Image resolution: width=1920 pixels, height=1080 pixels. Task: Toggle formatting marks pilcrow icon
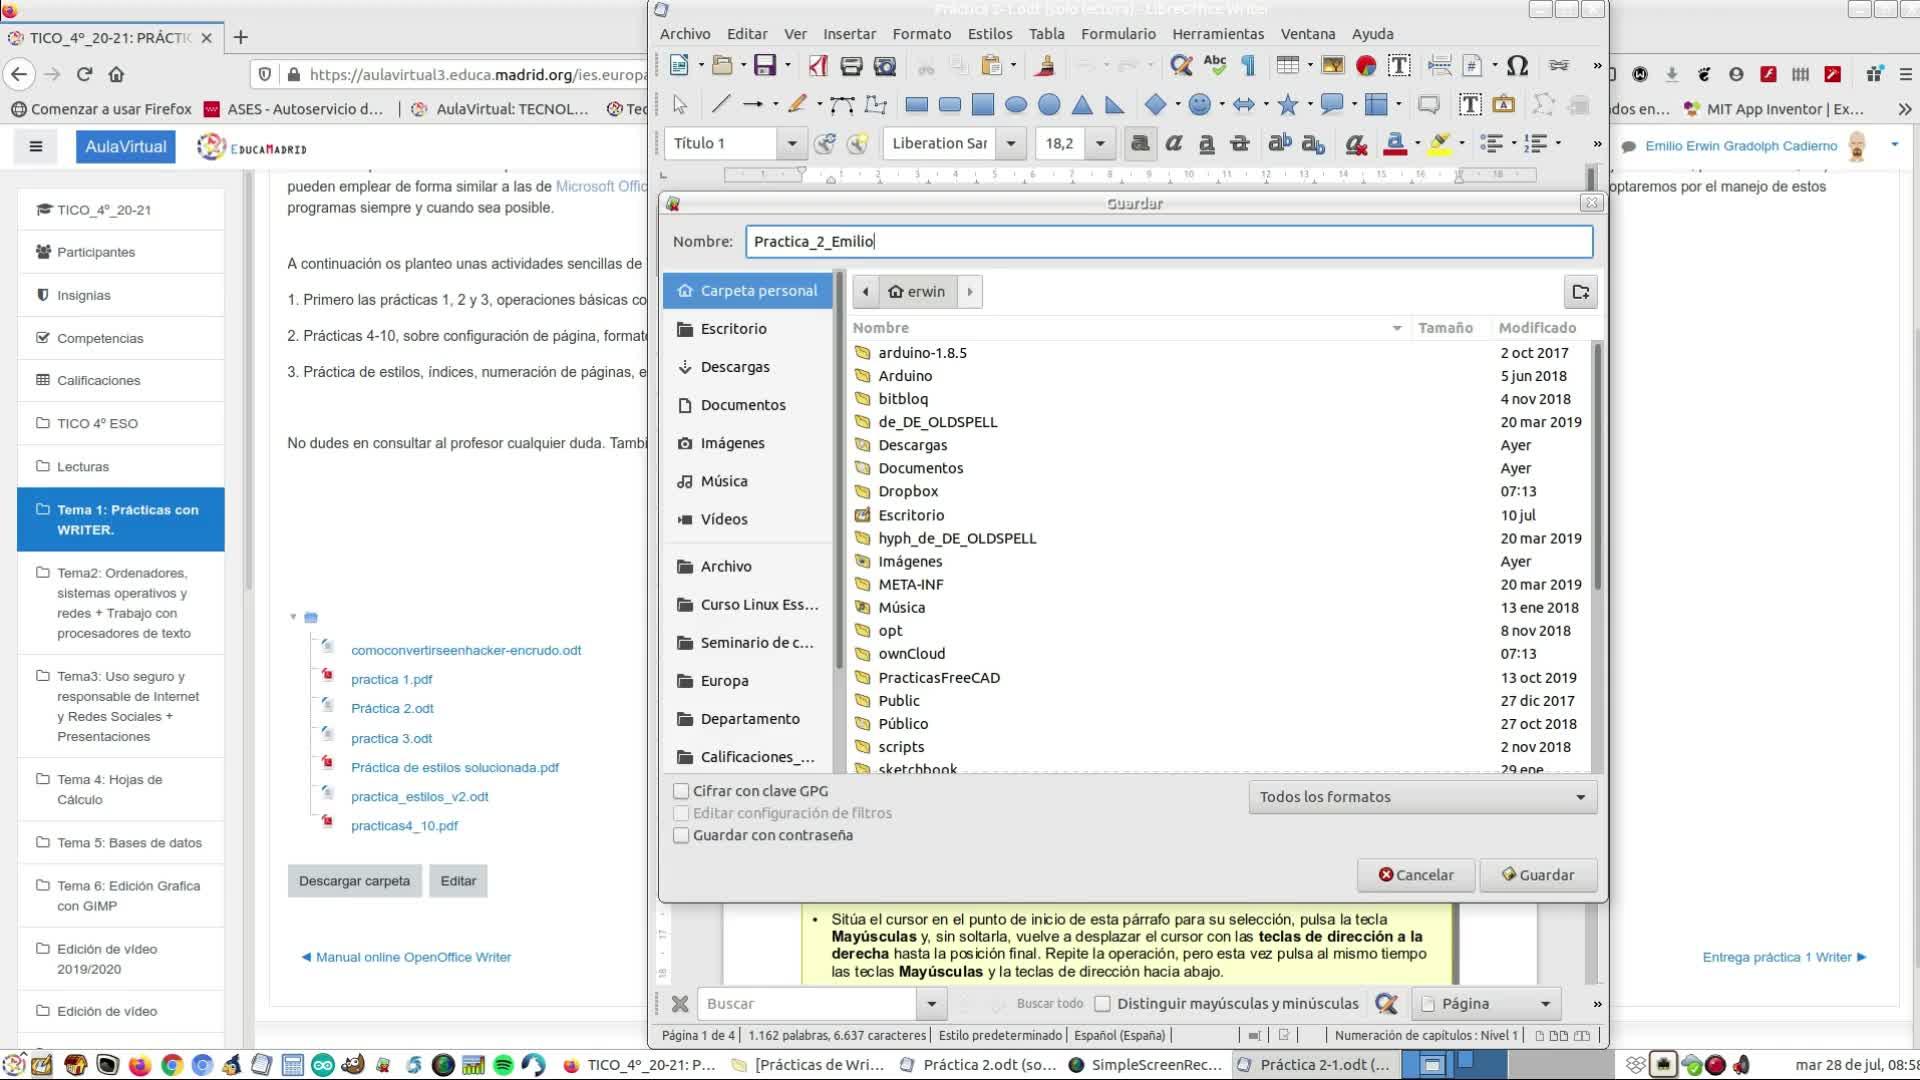pyautogui.click(x=1248, y=66)
